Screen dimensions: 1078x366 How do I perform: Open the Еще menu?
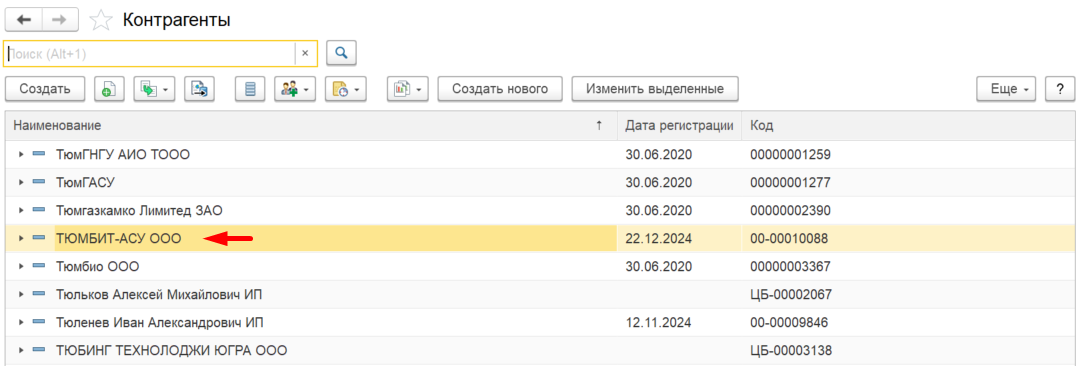[1006, 89]
